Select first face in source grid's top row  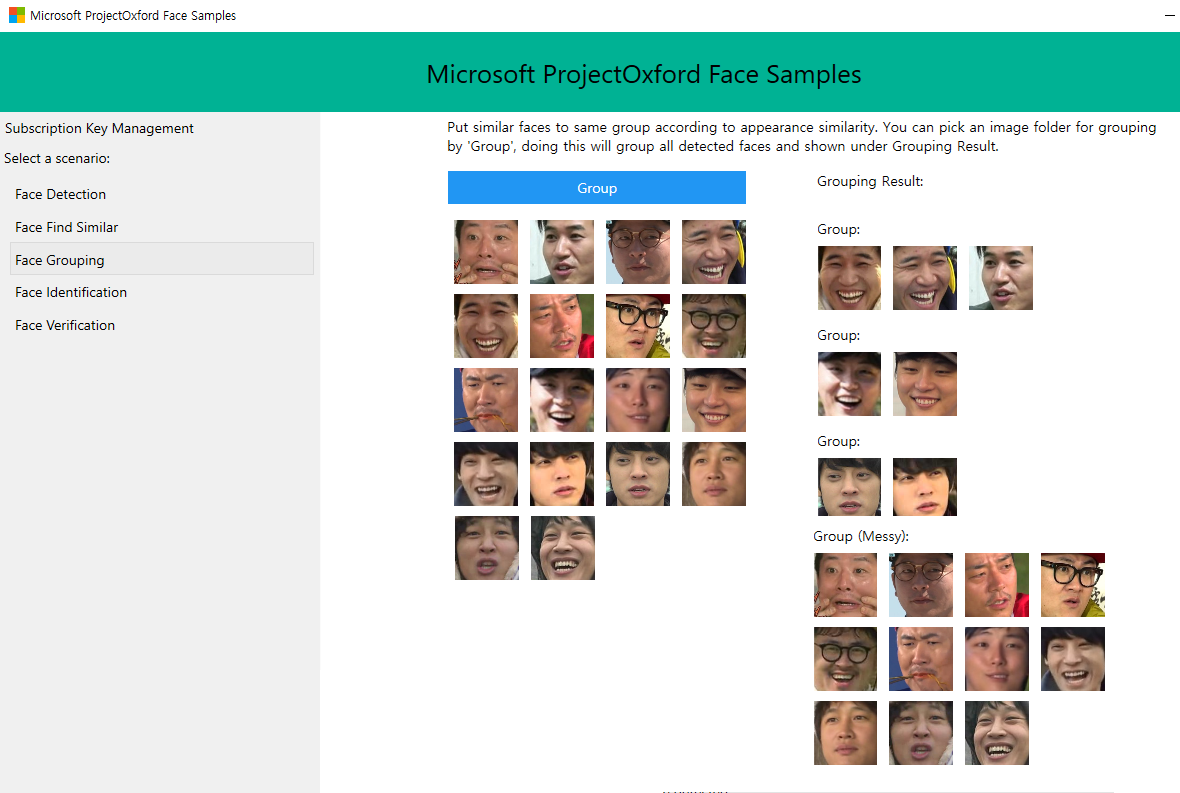coord(486,252)
